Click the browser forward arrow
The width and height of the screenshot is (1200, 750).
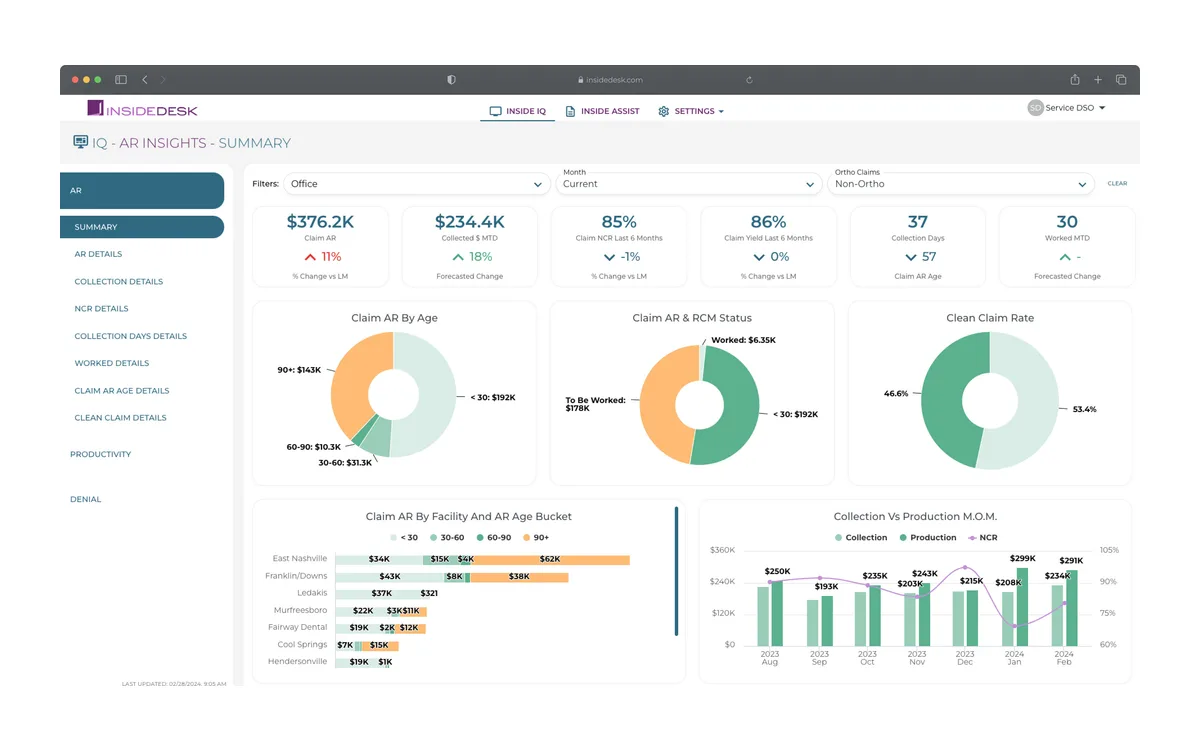[x=163, y=80]
